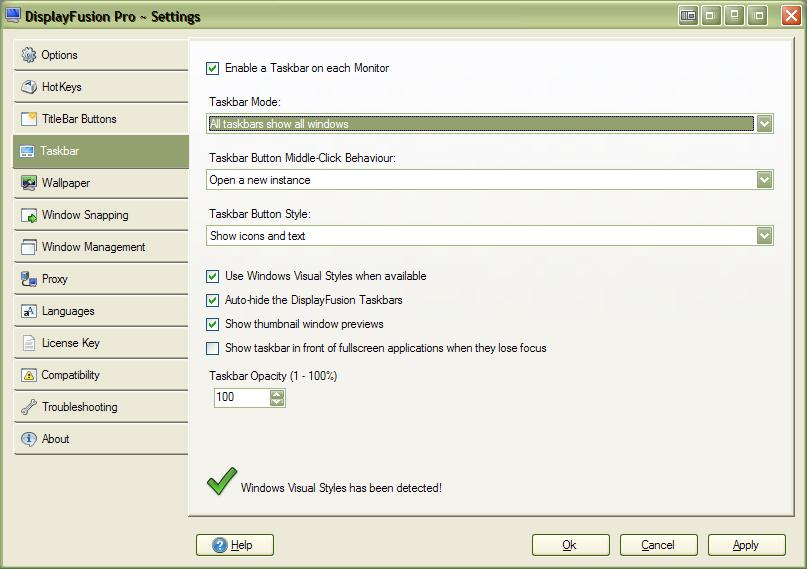Click the Proxy network icon

[x=28, y=279]
